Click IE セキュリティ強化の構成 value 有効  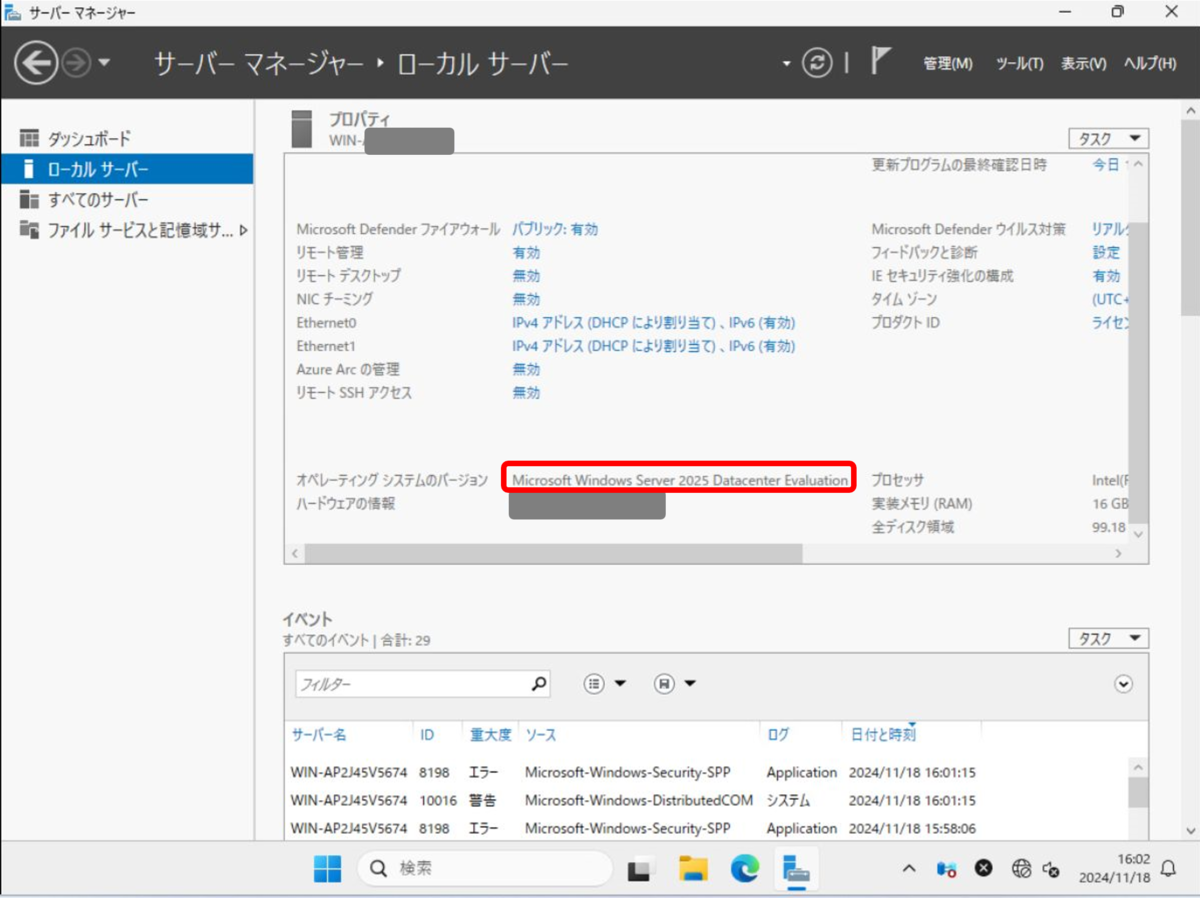(1106, 276)
